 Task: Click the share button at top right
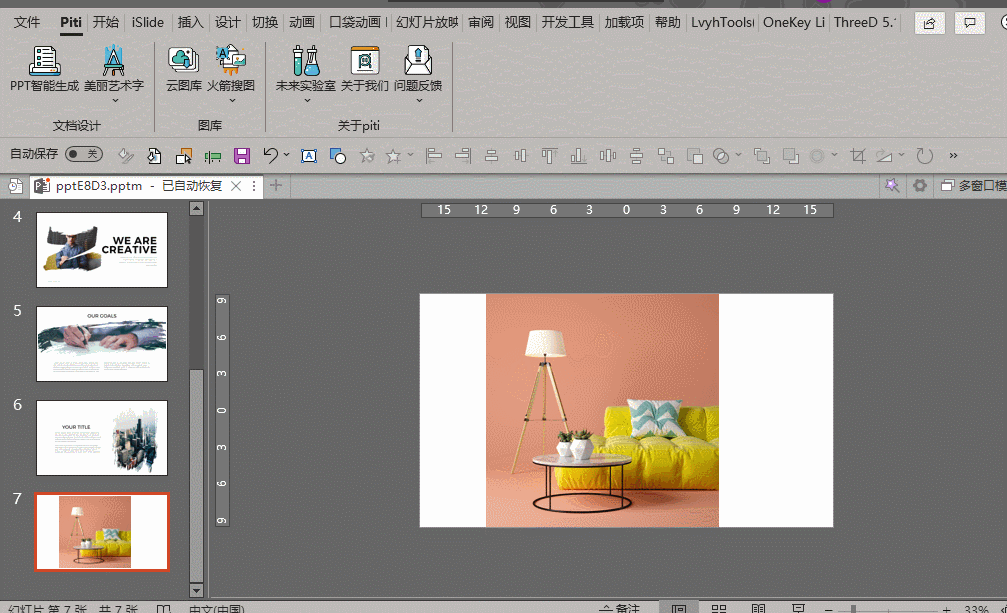[x=930, y=22]
